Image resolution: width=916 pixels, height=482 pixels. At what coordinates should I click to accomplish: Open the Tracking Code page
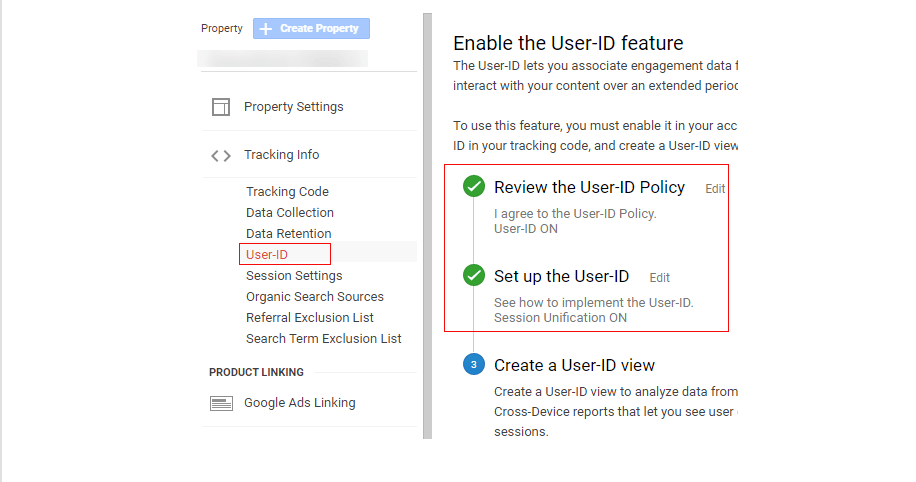(x=287, y=192)
